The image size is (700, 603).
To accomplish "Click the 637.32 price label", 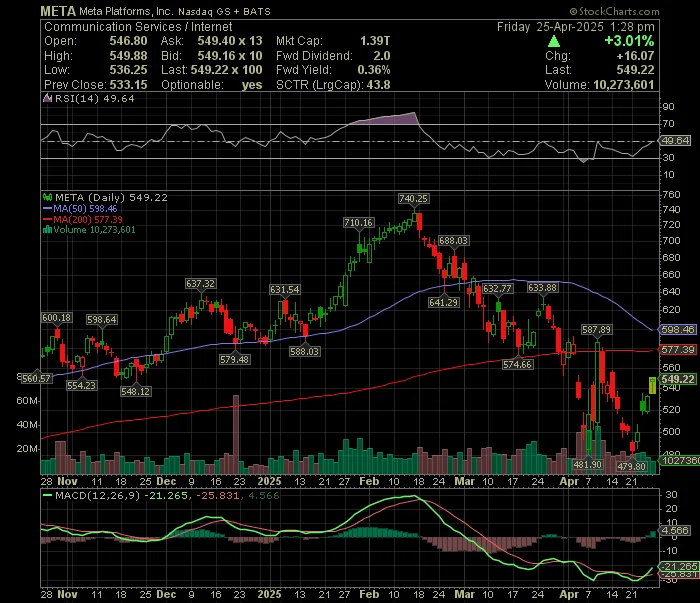I will 200,283.
